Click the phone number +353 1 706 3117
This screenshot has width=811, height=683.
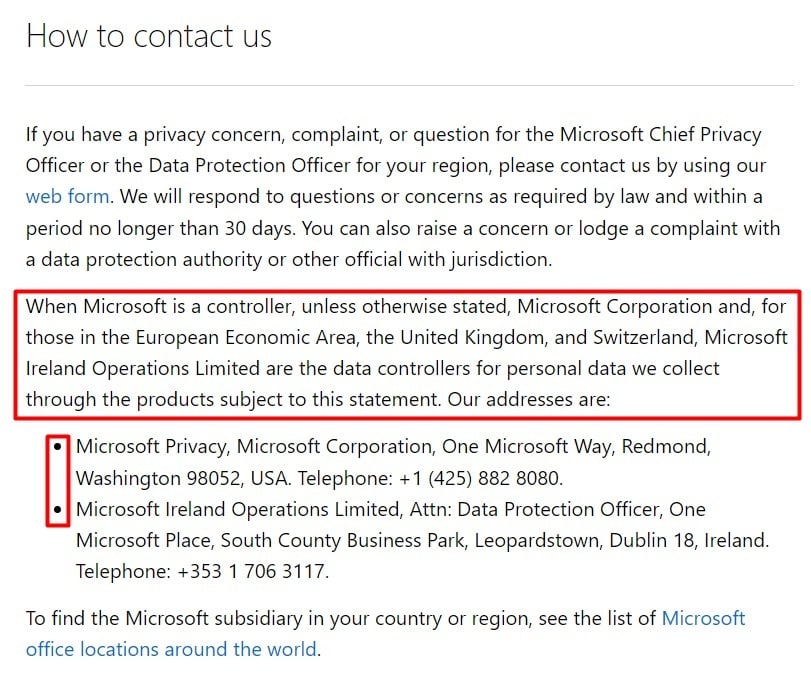point(253,573)
